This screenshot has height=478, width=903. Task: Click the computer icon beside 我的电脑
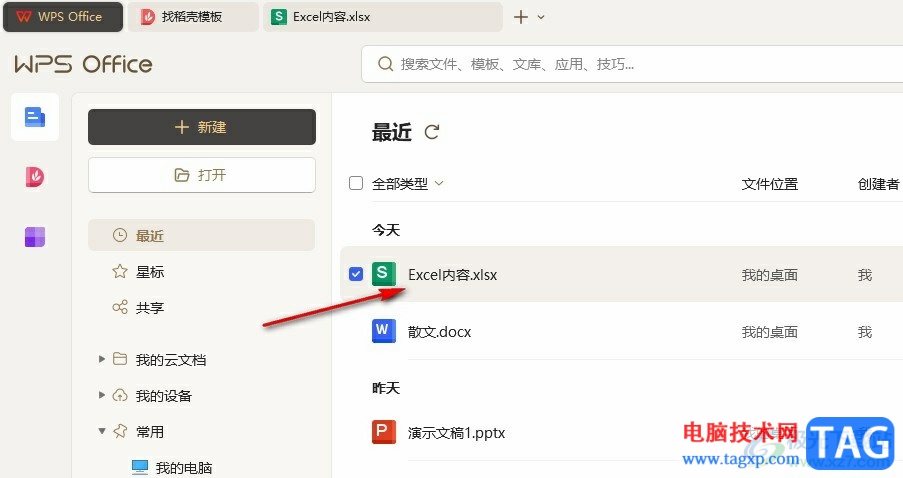(x=140, y=467)
